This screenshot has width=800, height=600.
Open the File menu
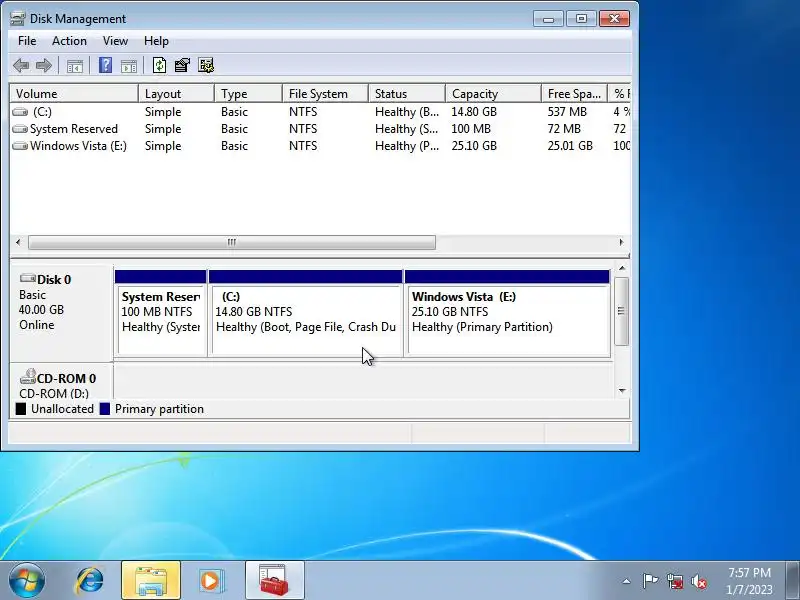[x=27, y=41]
